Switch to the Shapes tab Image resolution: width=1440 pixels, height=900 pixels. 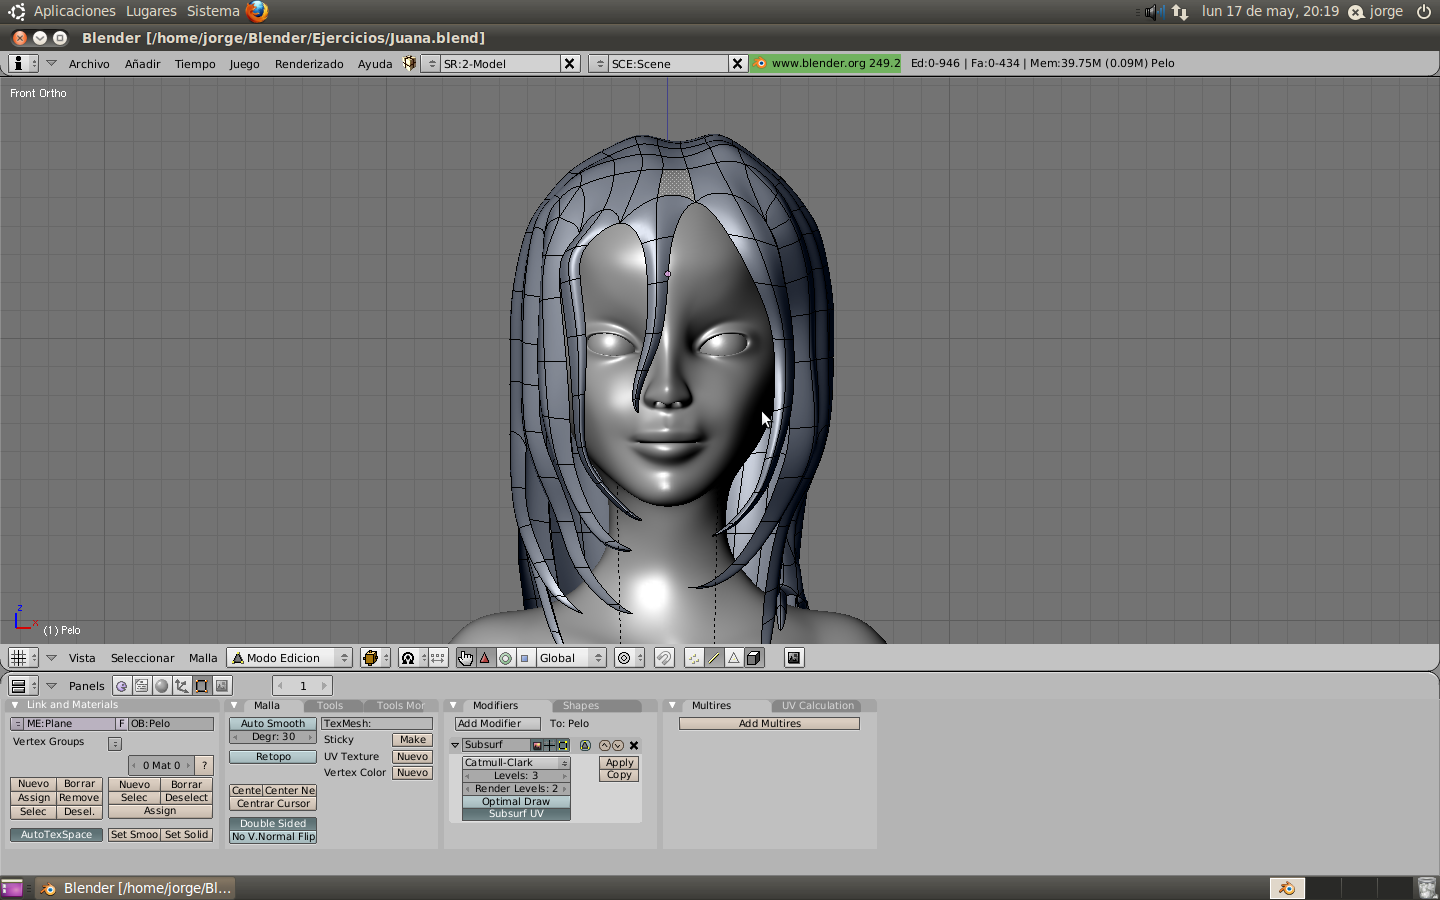(581, 706)
